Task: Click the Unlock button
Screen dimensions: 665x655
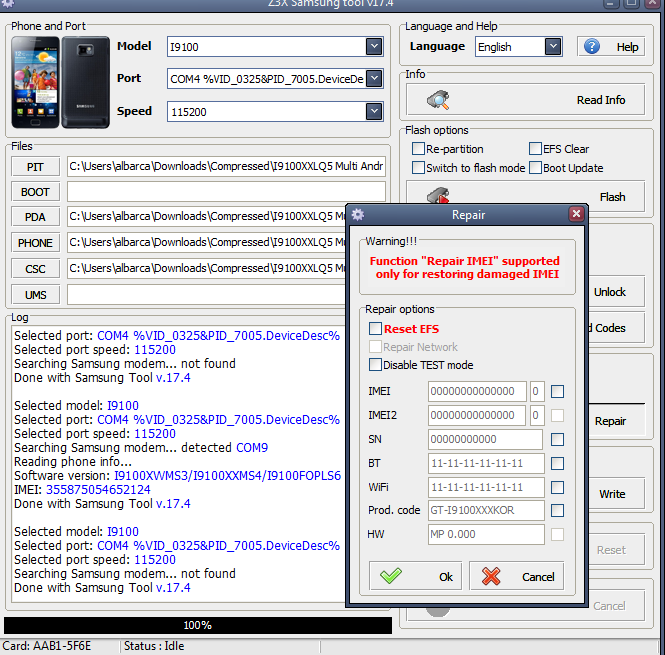Action: tap(616, 292)
